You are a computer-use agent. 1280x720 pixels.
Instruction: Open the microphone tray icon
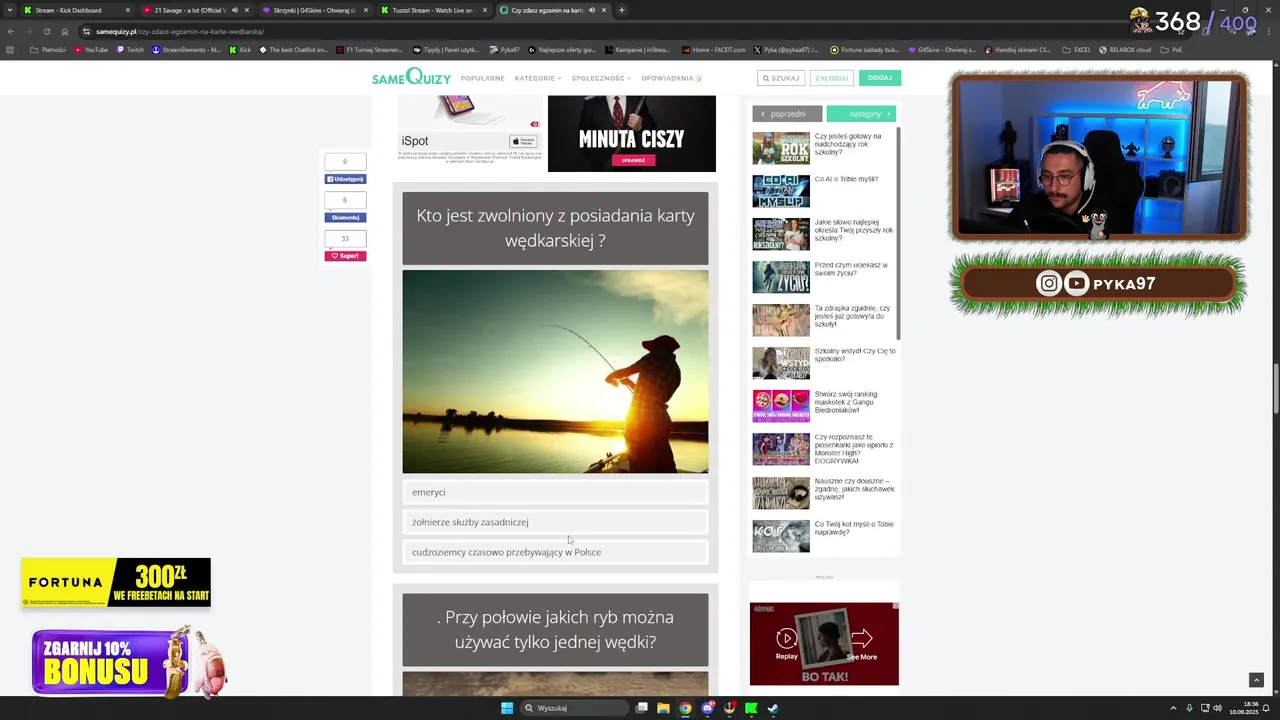[x=1189, y=708]
